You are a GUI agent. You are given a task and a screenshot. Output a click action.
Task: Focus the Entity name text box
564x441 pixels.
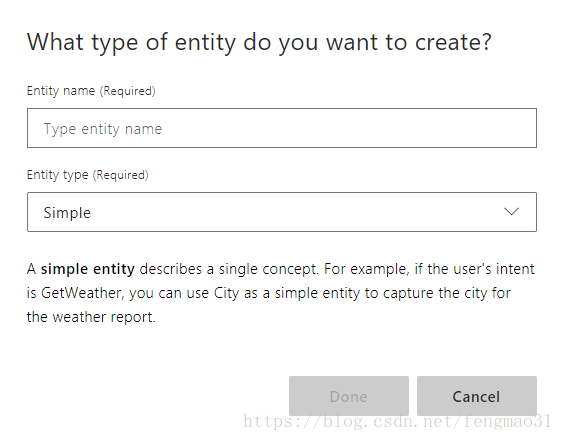(x=282, y=128)
